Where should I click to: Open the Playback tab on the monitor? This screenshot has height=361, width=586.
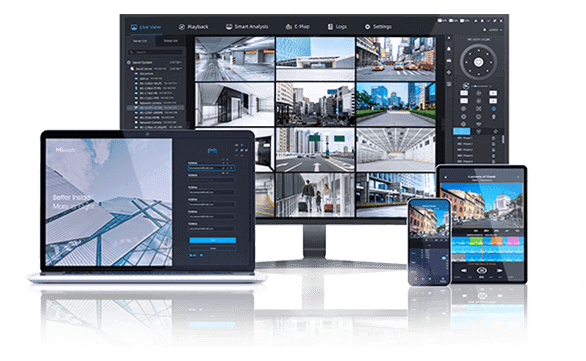coord(193,27)
